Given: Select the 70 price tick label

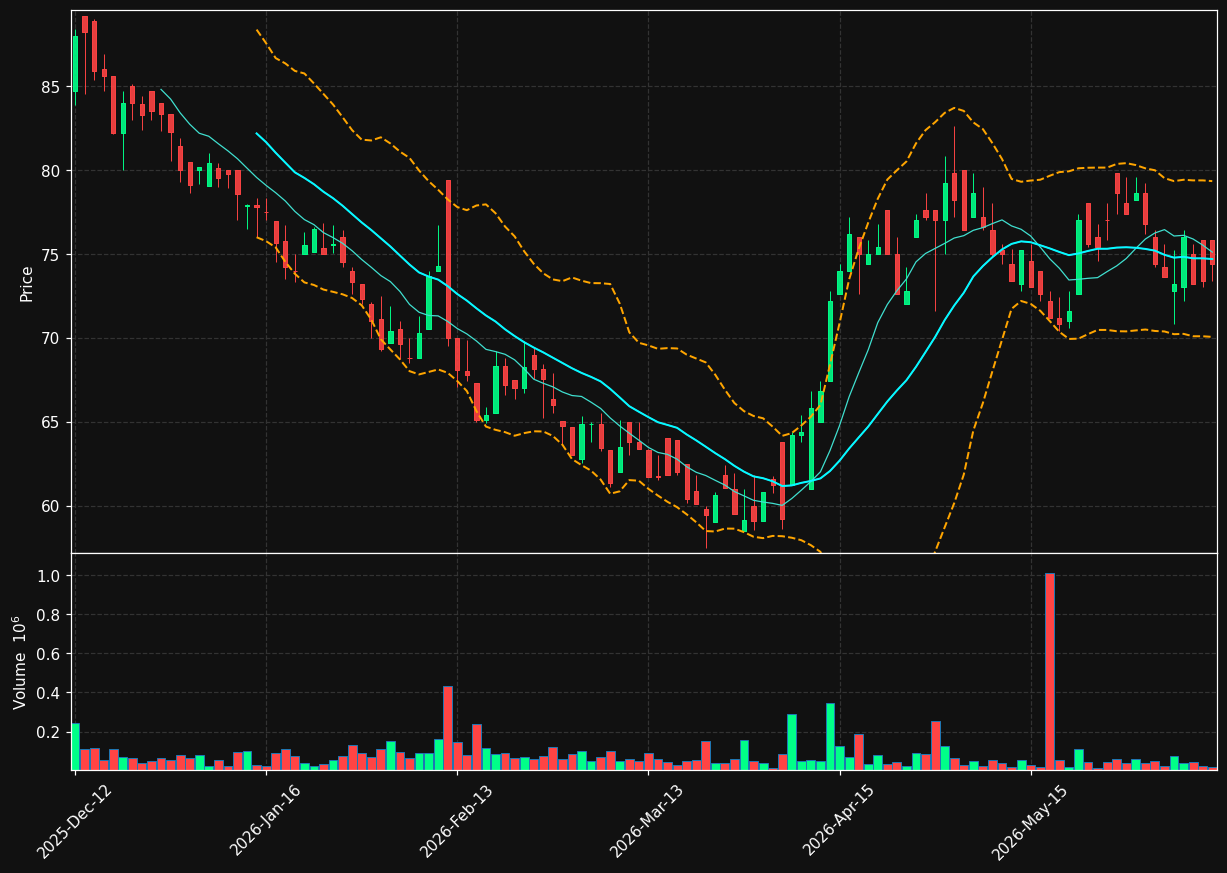Looking at the screenshot, I should pyautogui.click(x=52, y=339).
